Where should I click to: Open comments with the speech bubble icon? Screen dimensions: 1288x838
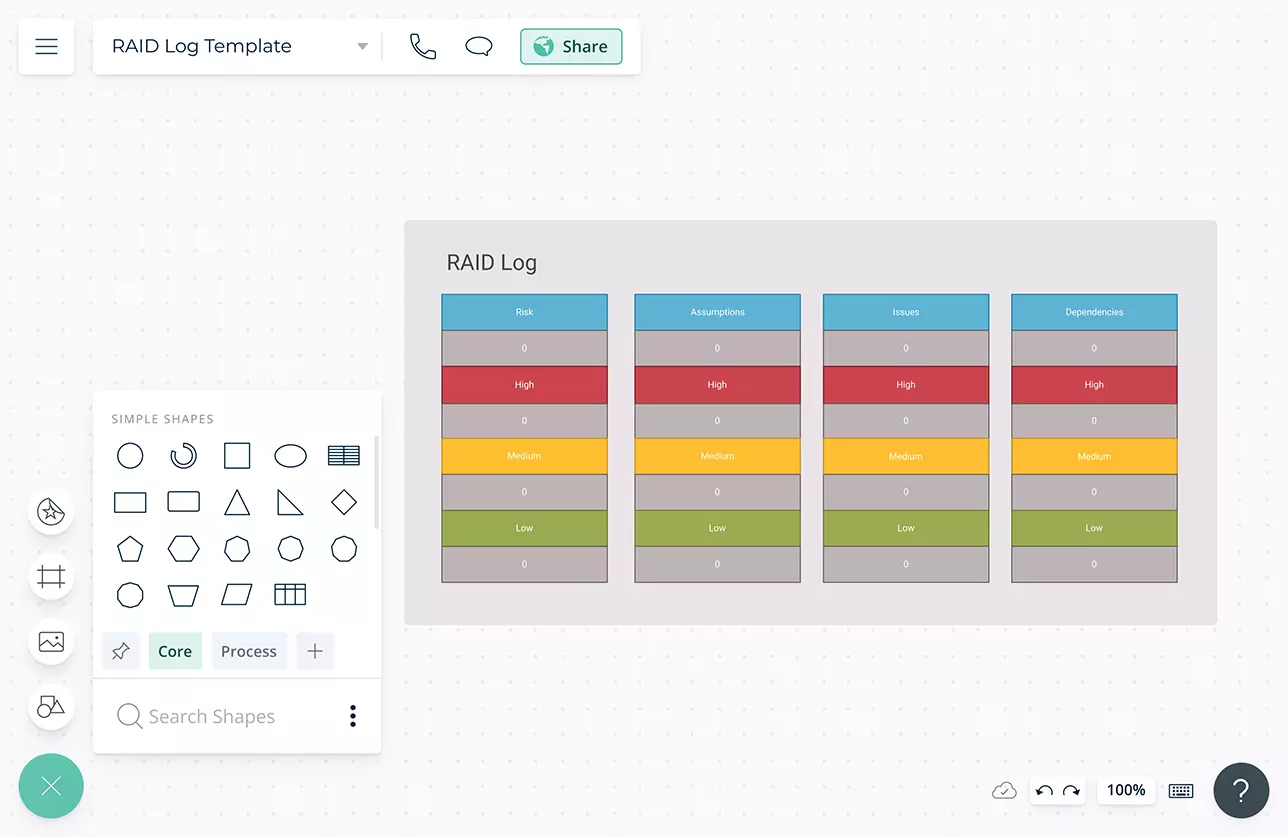(479, 47)
